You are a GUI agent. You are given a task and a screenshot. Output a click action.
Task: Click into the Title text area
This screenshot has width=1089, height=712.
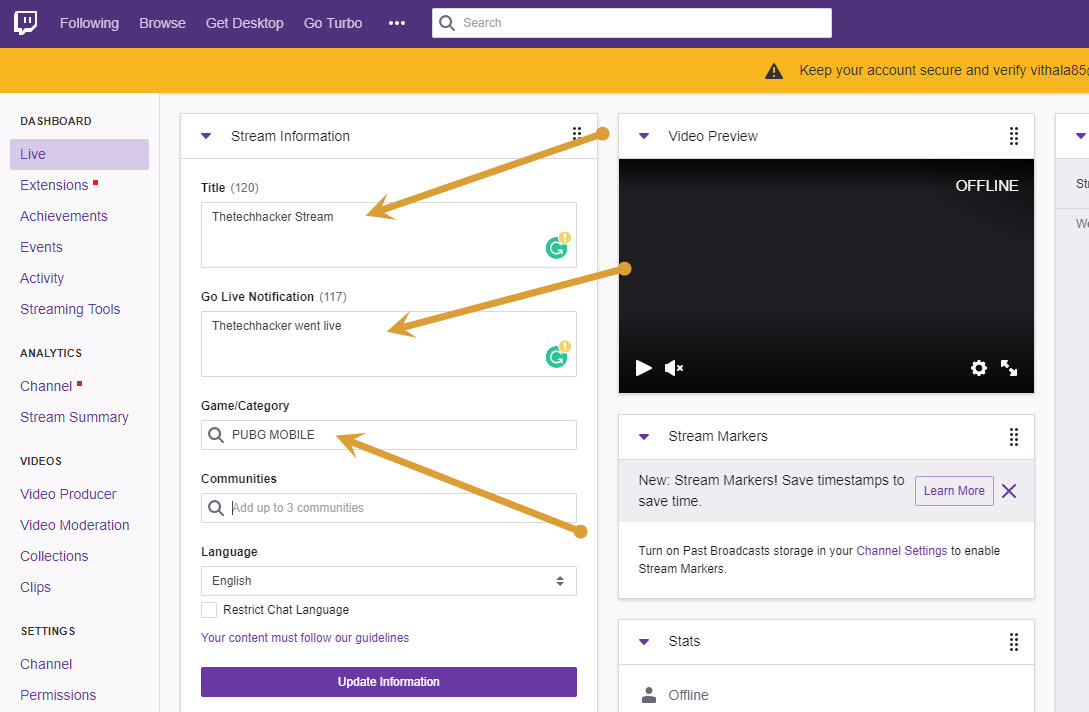click(389, 235)
